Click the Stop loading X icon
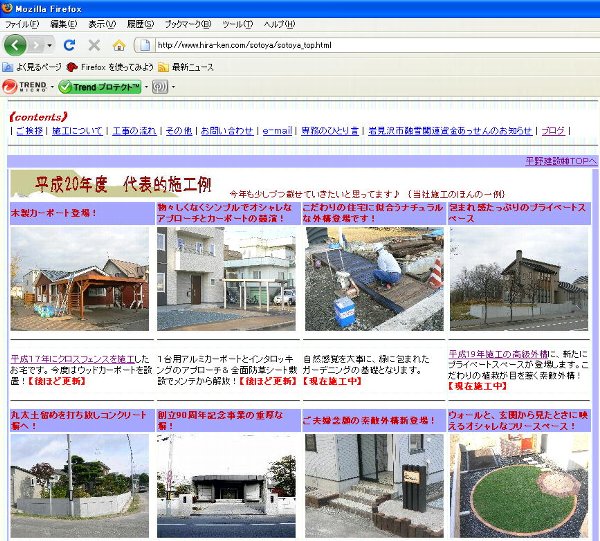Screen dimensions: 600x541 coord(94,45)
